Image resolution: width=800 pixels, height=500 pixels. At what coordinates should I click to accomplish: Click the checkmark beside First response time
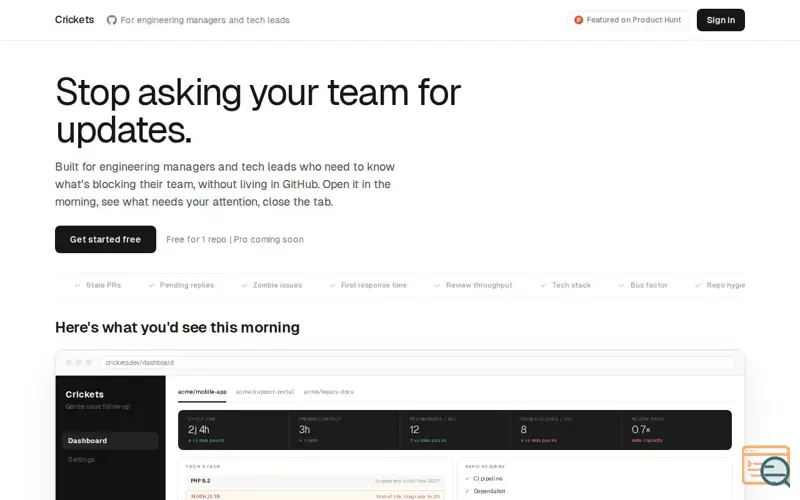click(332, 285)
